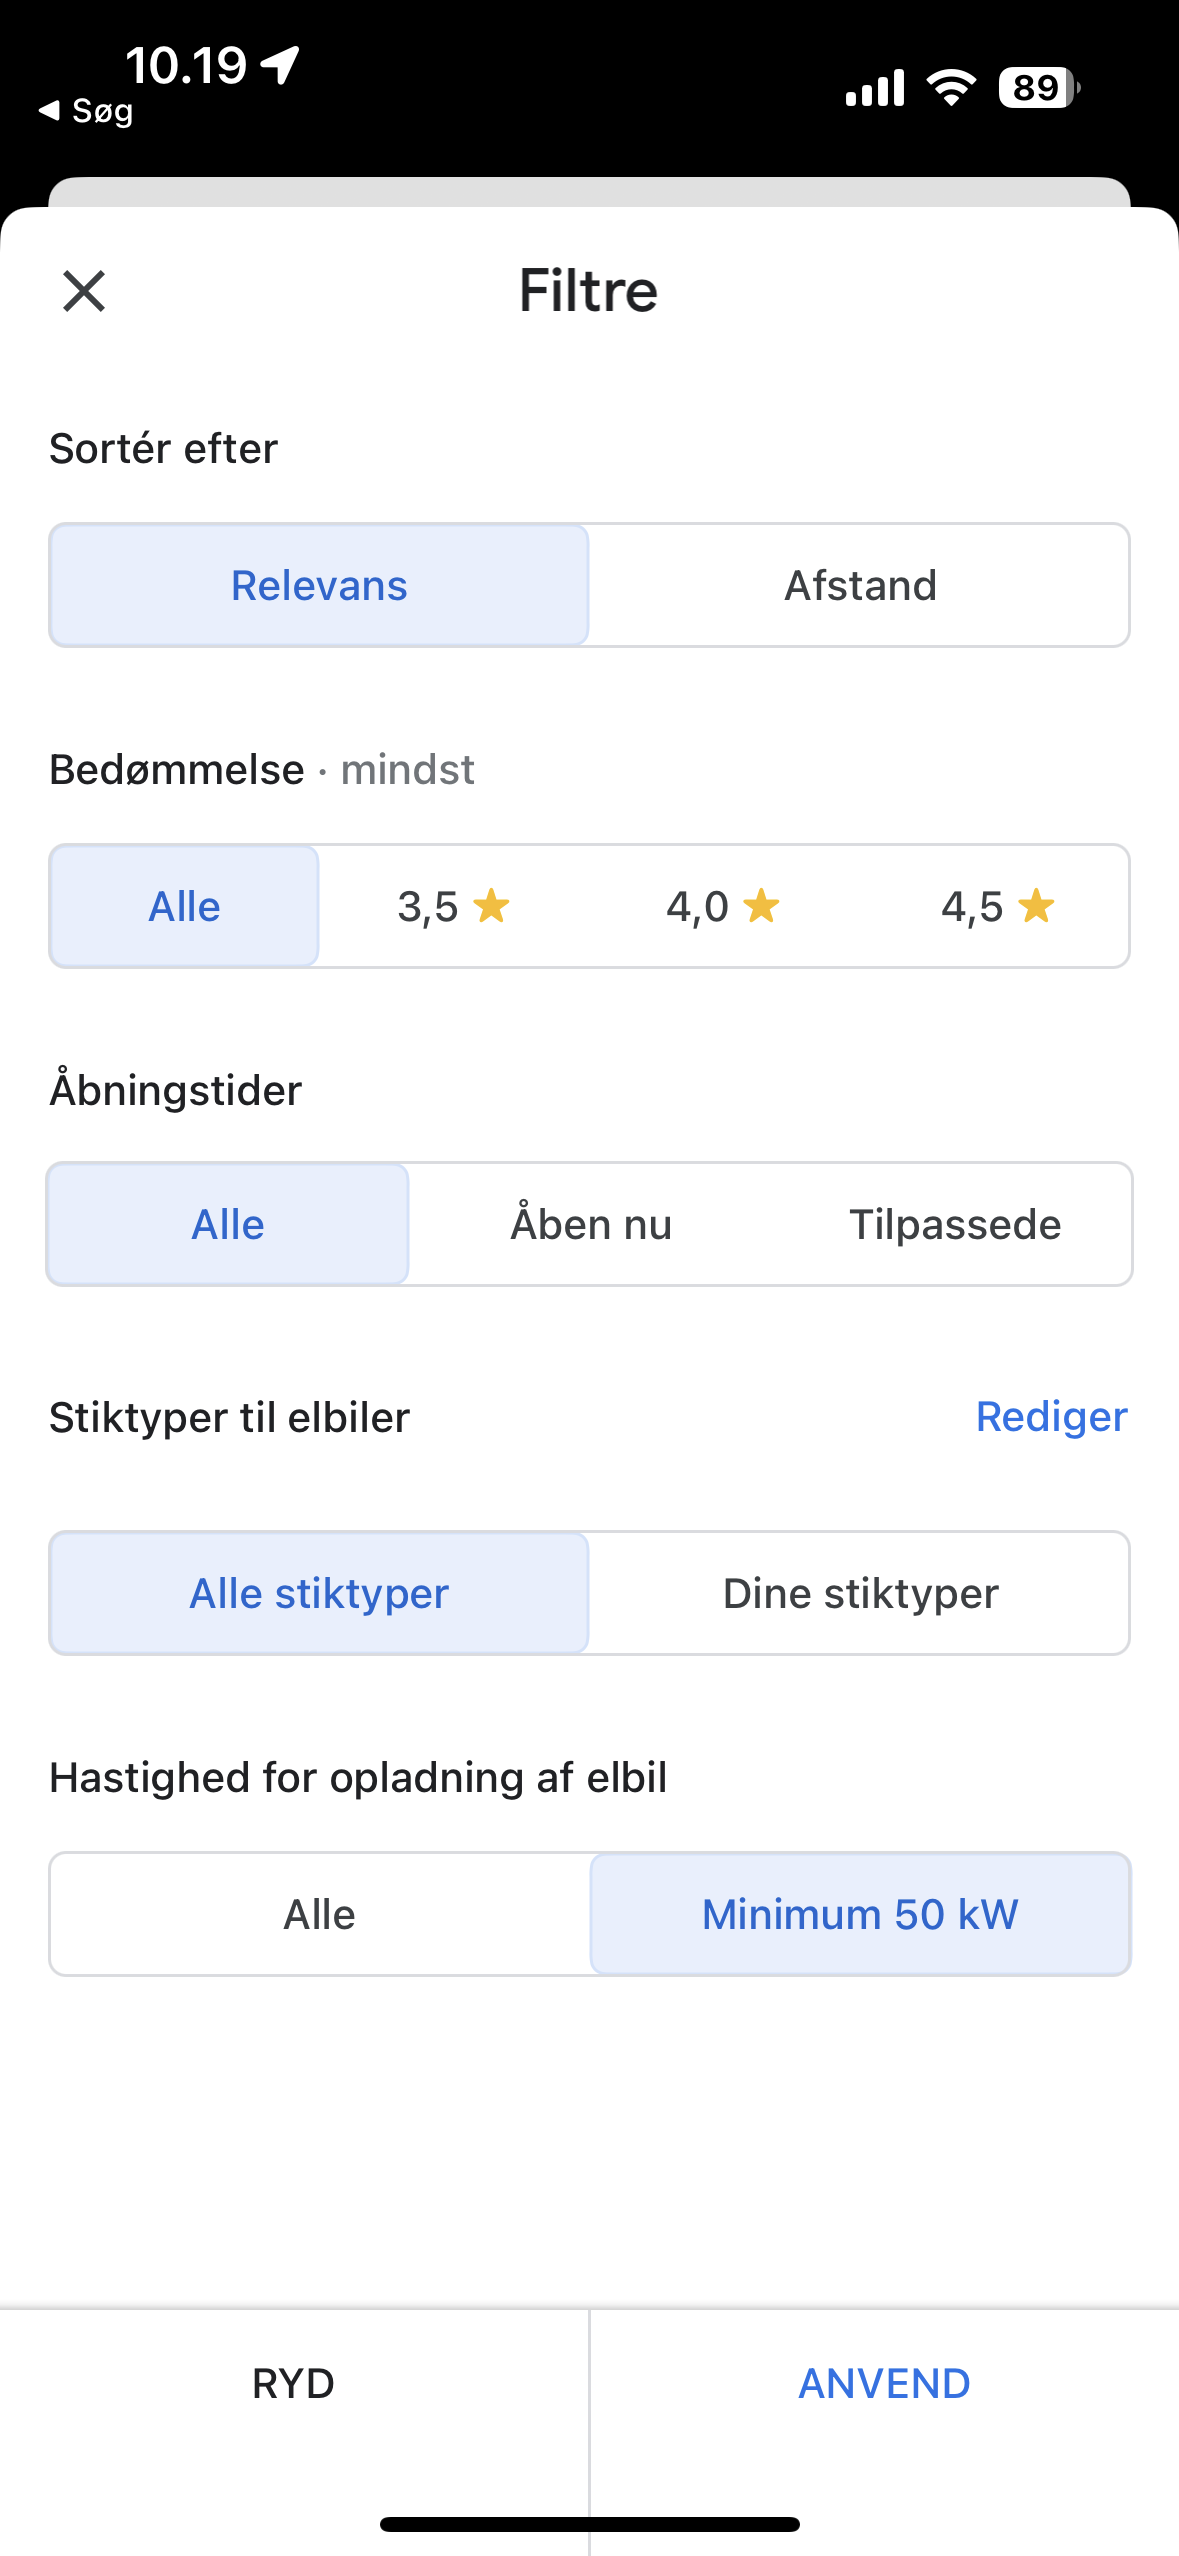Filter by minimum 3,5 star rating
The image size is (1179, 2556).
point(453,906)
